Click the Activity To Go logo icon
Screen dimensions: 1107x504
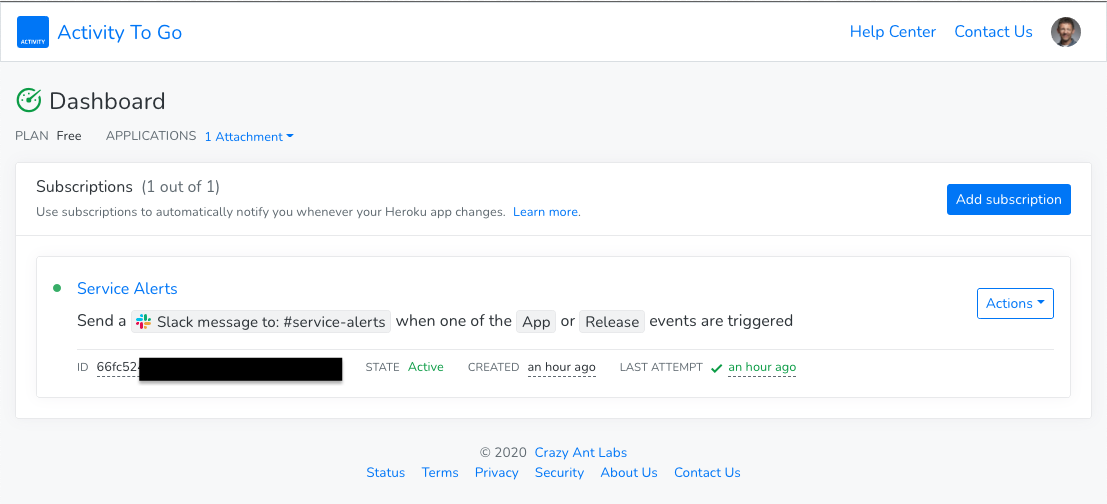point(33,32)
